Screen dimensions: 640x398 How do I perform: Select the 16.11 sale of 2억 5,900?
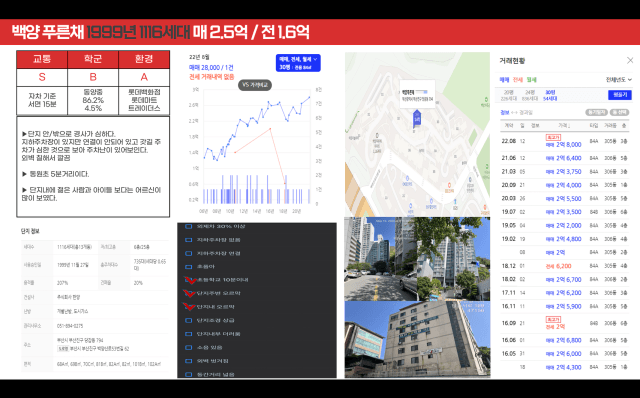(x=564, y=306)
